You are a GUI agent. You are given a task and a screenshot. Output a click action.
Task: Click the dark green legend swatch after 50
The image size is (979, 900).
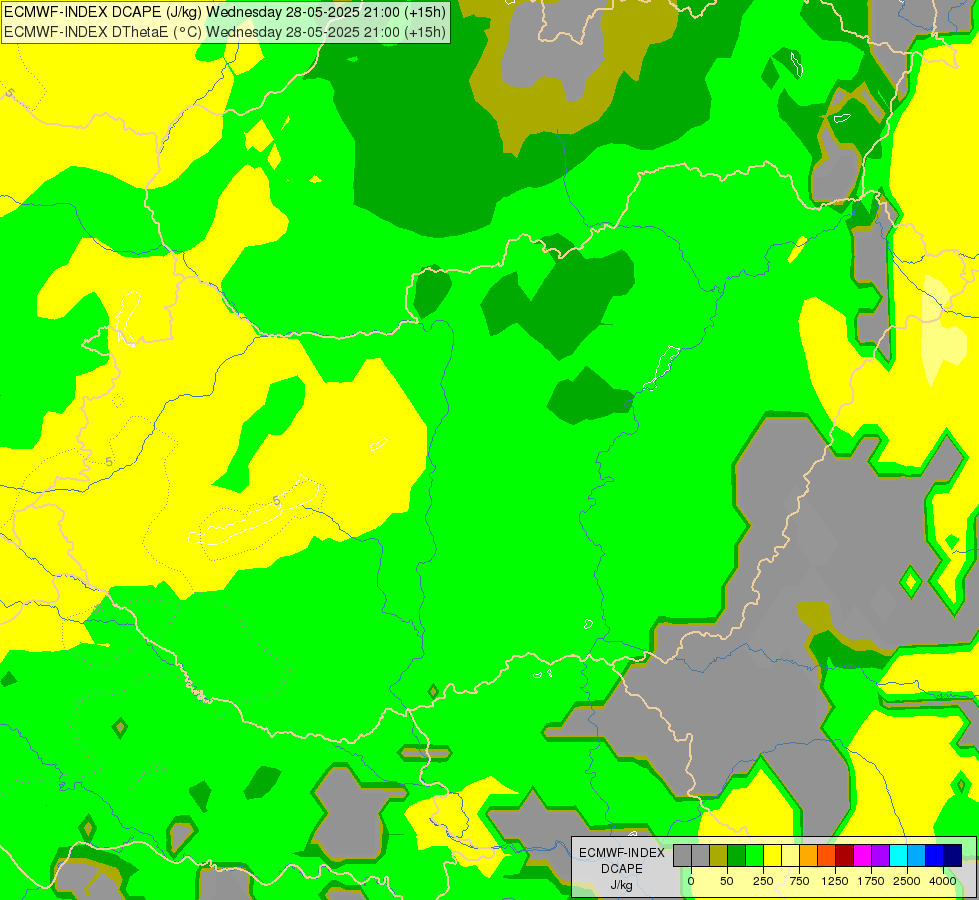point(737,856)
